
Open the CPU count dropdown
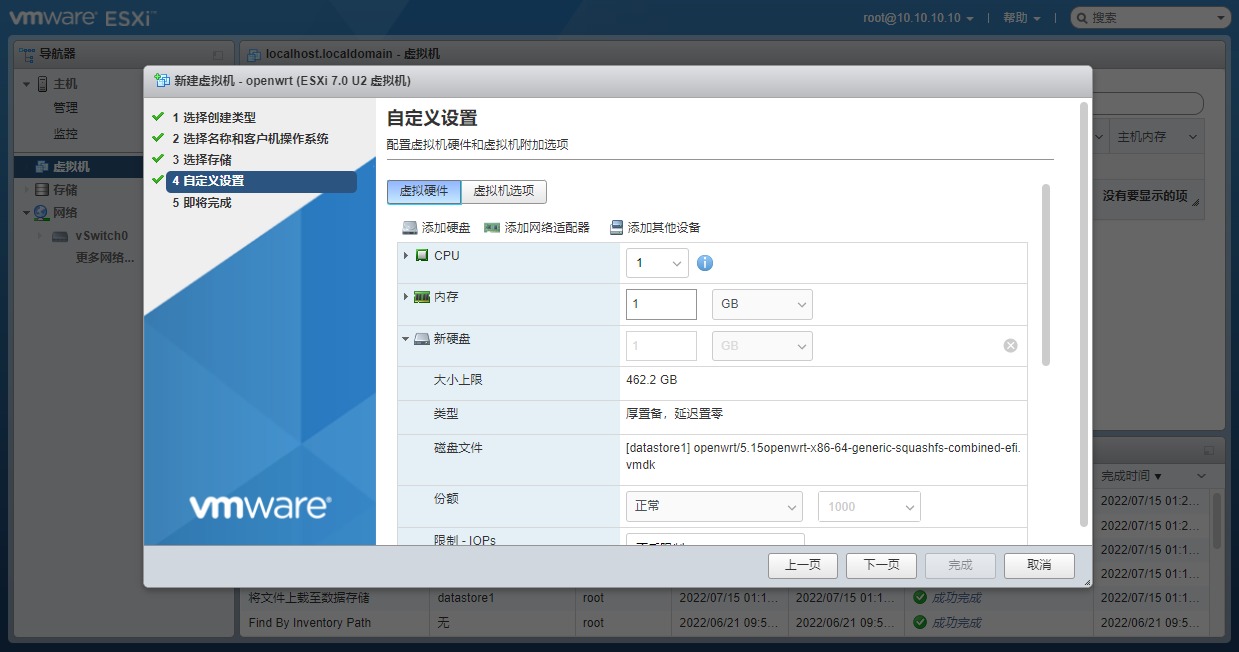[656, 261]
